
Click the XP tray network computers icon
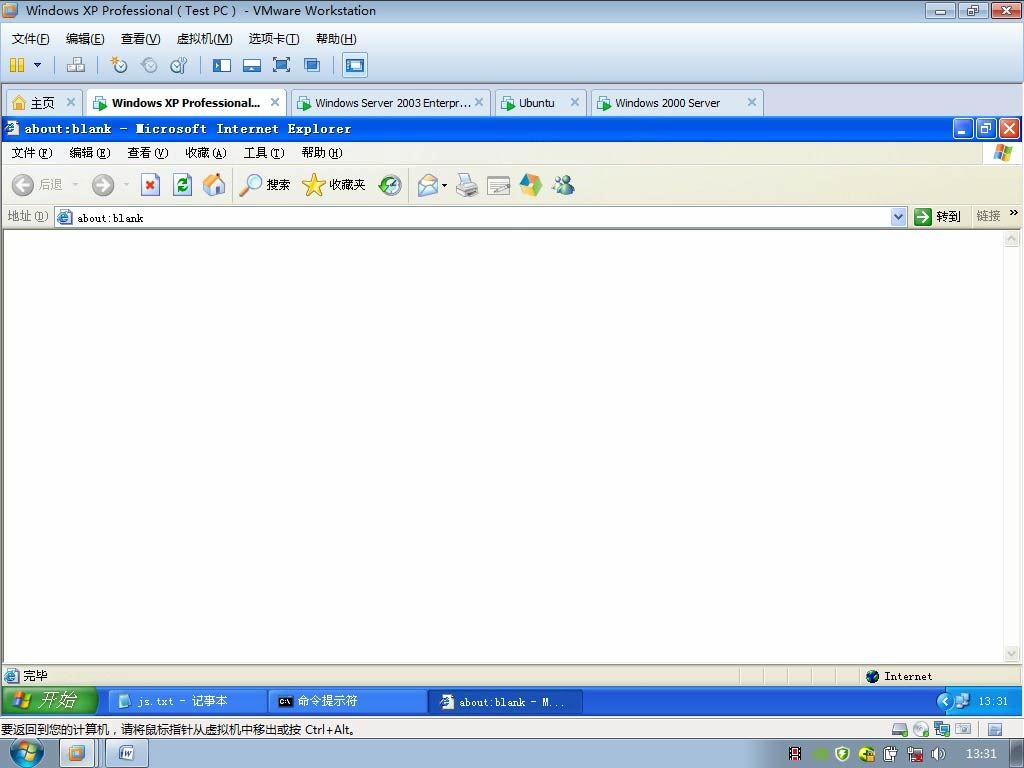[963, 701]
